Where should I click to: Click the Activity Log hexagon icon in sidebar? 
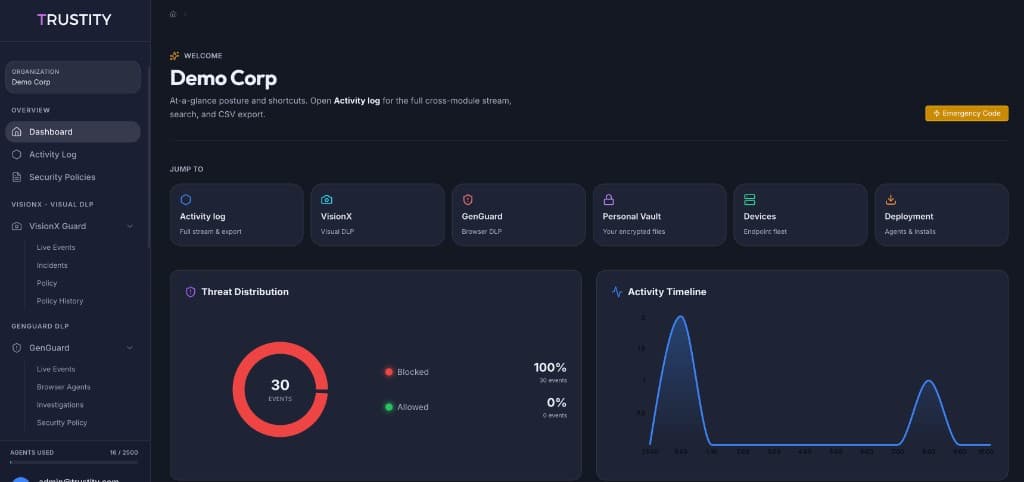pyautogui.click(x=17, y=155)
